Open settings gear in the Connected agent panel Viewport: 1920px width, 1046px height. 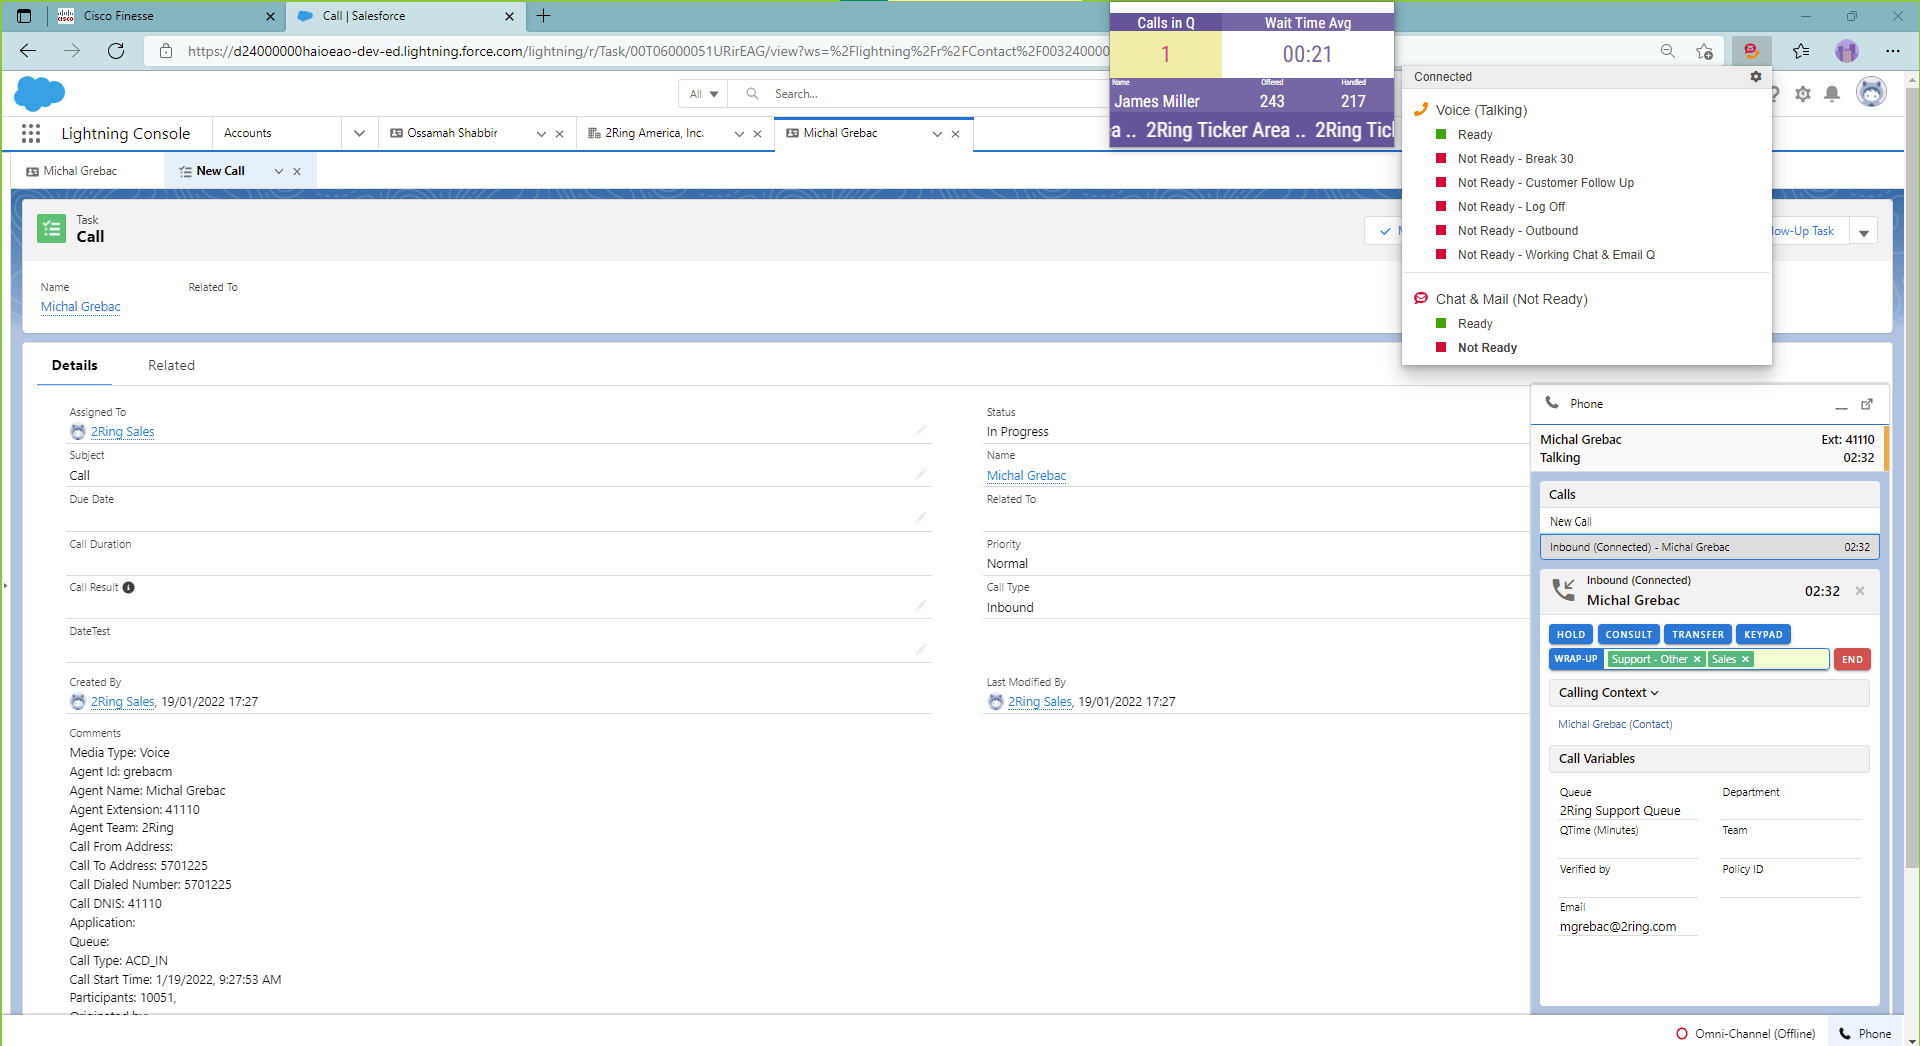(x=1756, y=76)
